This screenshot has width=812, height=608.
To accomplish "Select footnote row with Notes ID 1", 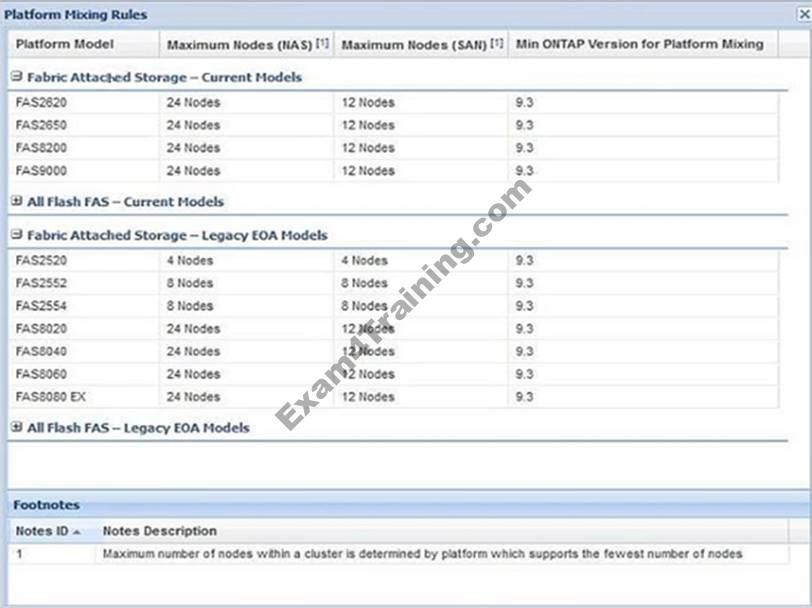I will click(399, 554).
